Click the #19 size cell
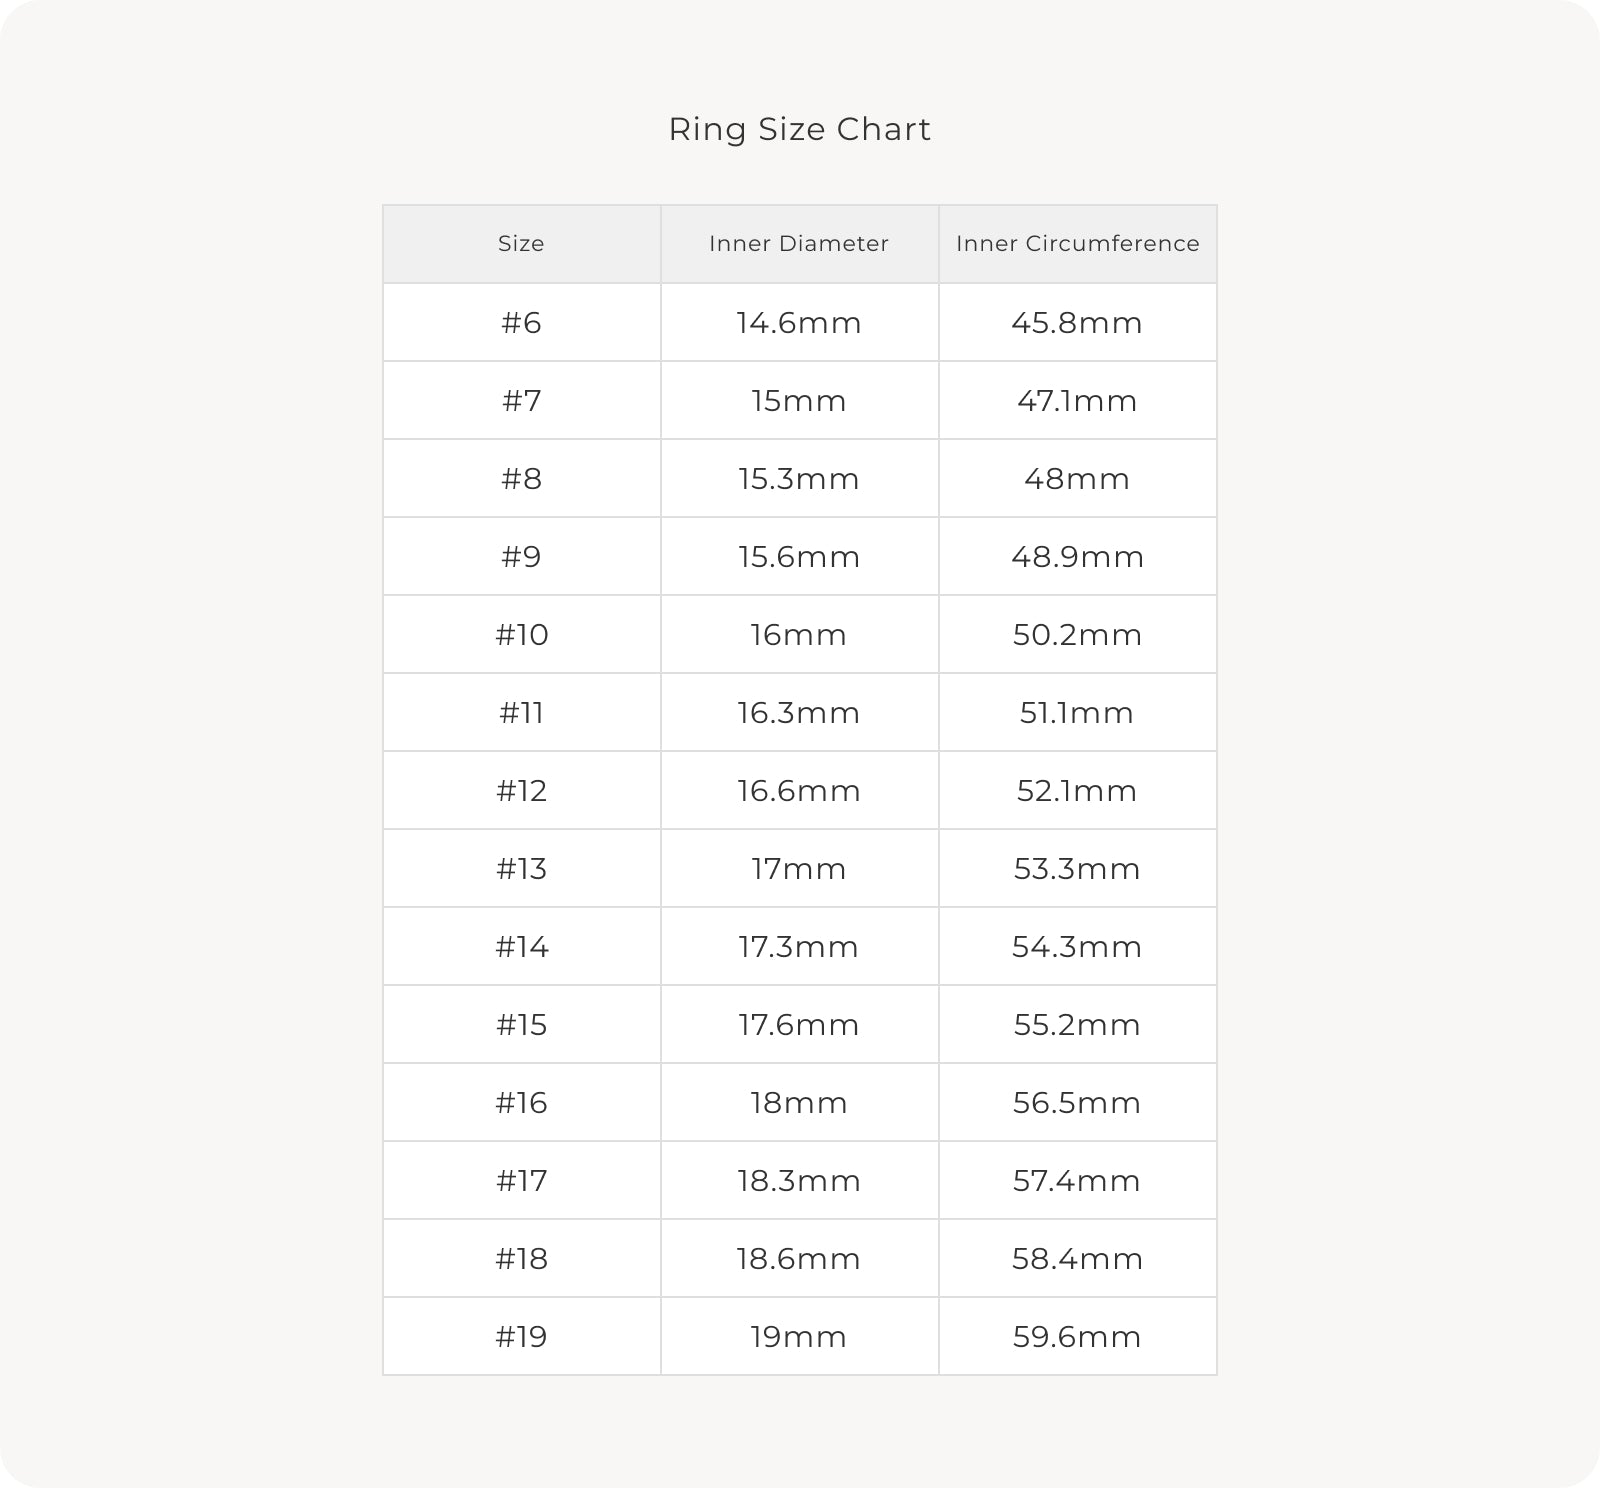 (x=521, y=1337)
